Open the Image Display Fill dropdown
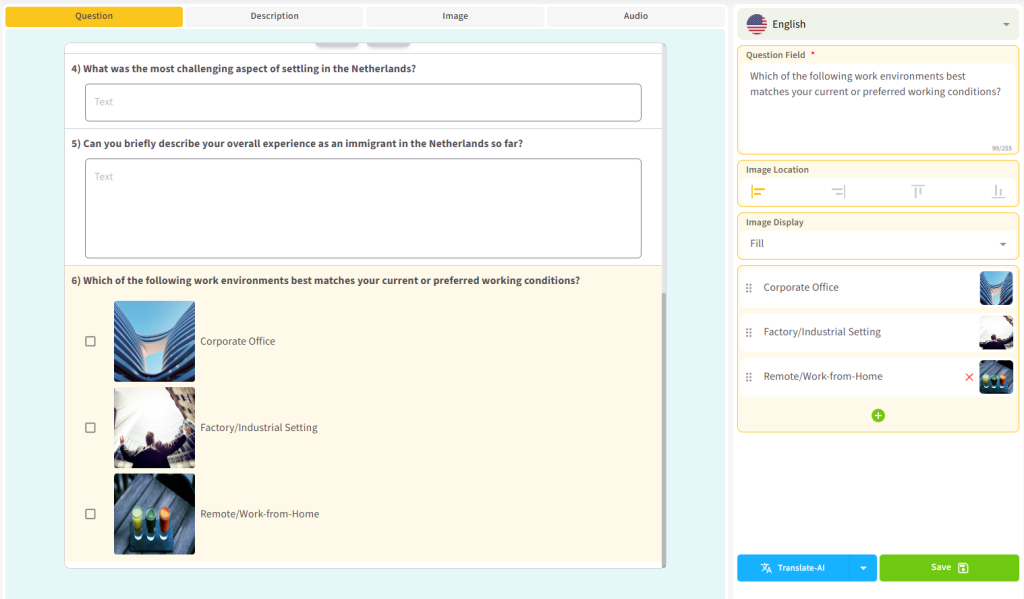1024x599 pixels. [x=878, y=244]
